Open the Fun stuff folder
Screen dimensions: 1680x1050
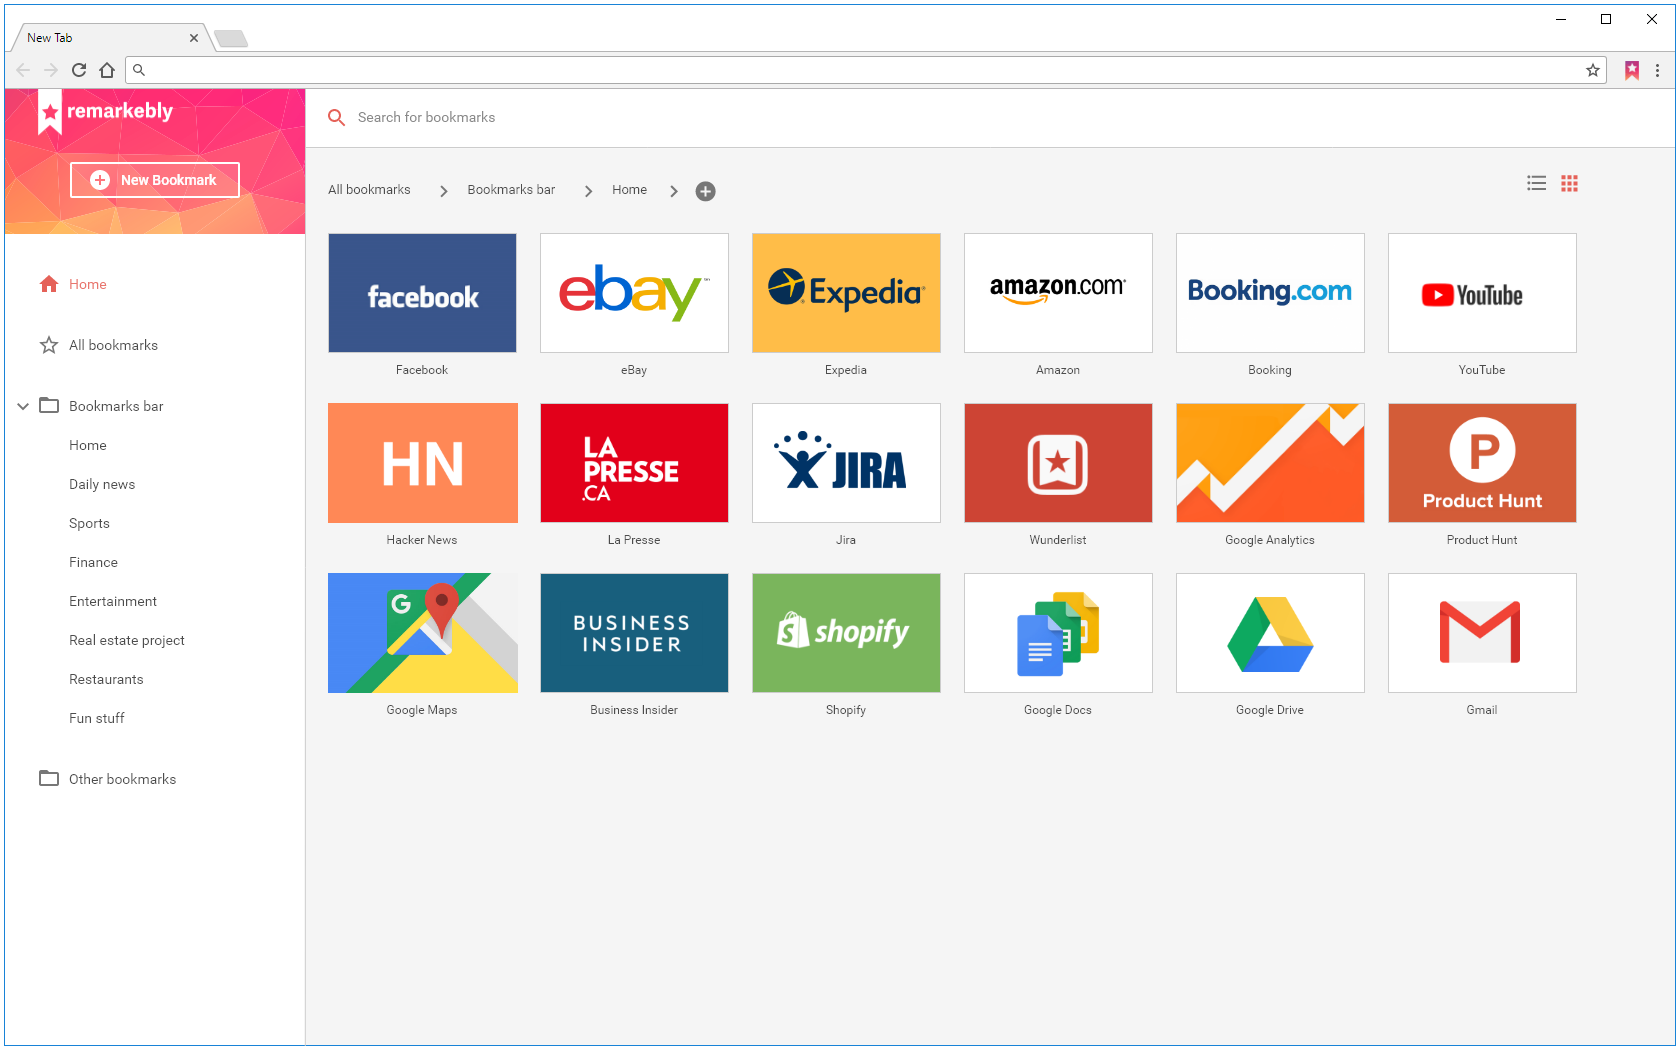(96, 718)
